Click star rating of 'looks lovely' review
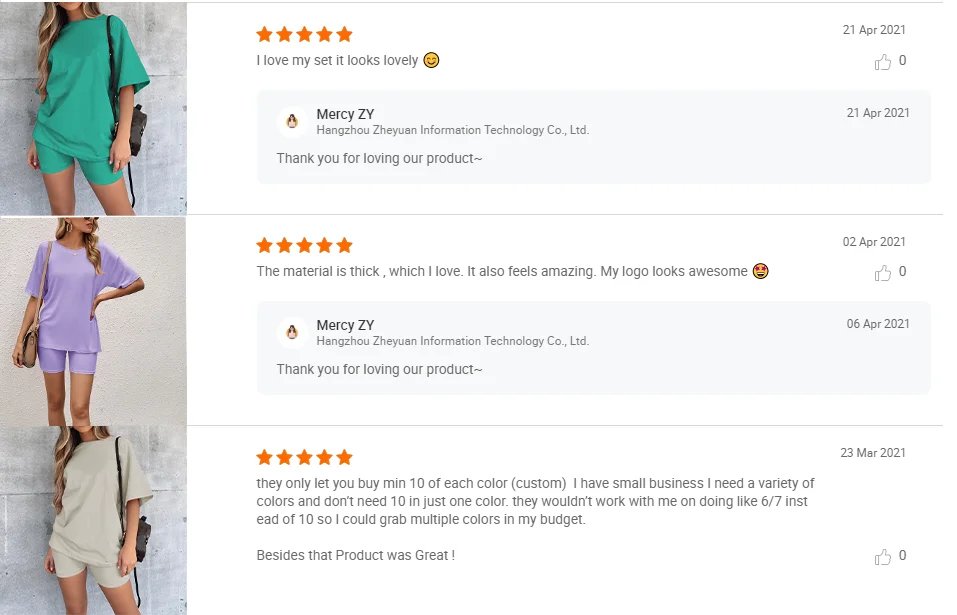Viewport: 957px width, 615px height. click(x=304, y=34)
